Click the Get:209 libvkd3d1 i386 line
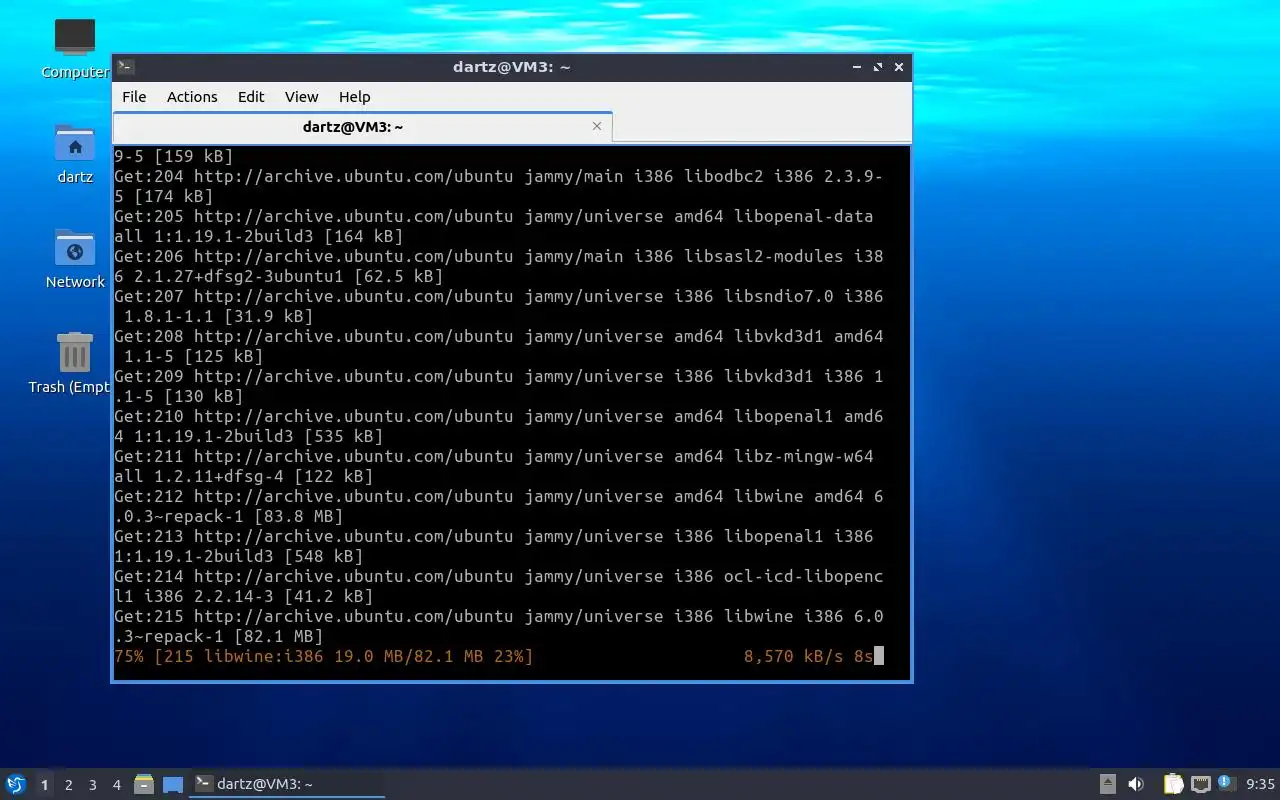The image size is (1280, 800). point(499,386)
